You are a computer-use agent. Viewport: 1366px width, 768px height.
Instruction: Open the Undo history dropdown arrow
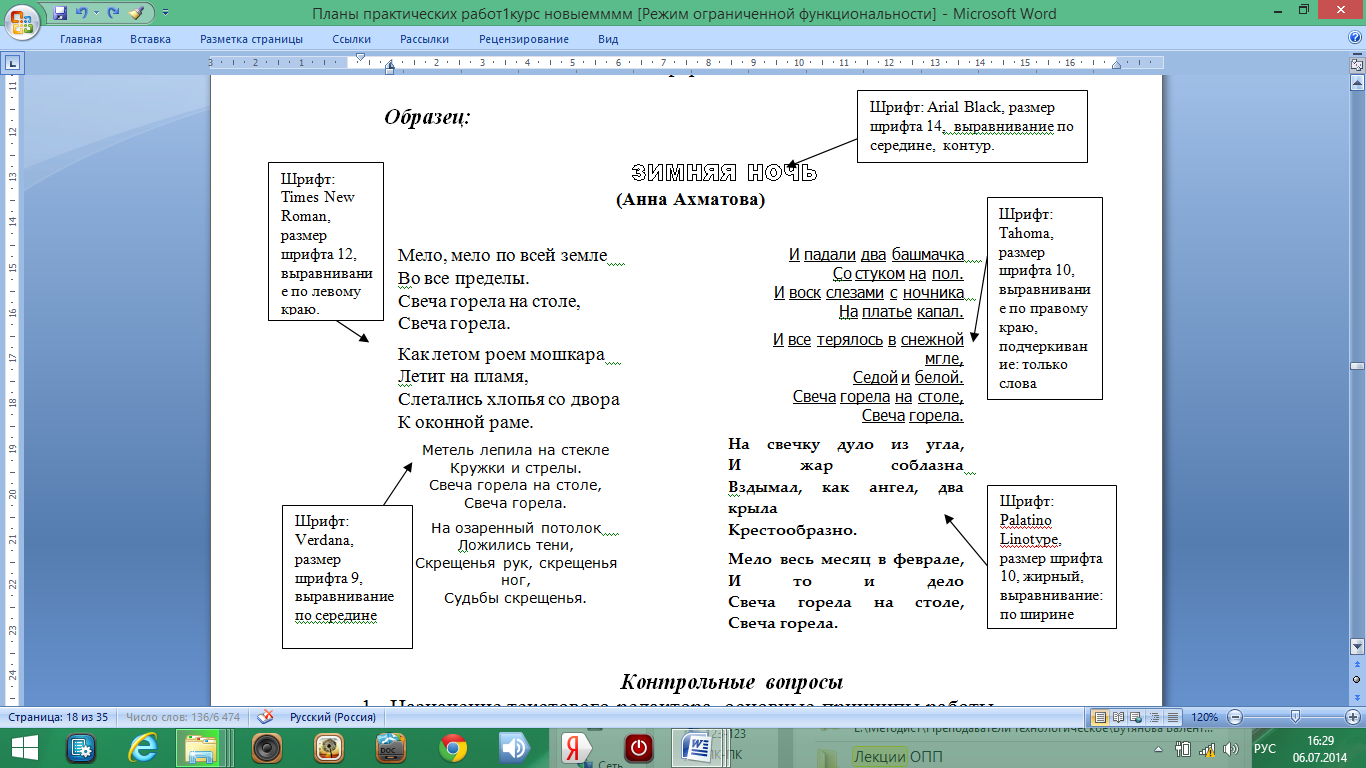click(96, 14)
